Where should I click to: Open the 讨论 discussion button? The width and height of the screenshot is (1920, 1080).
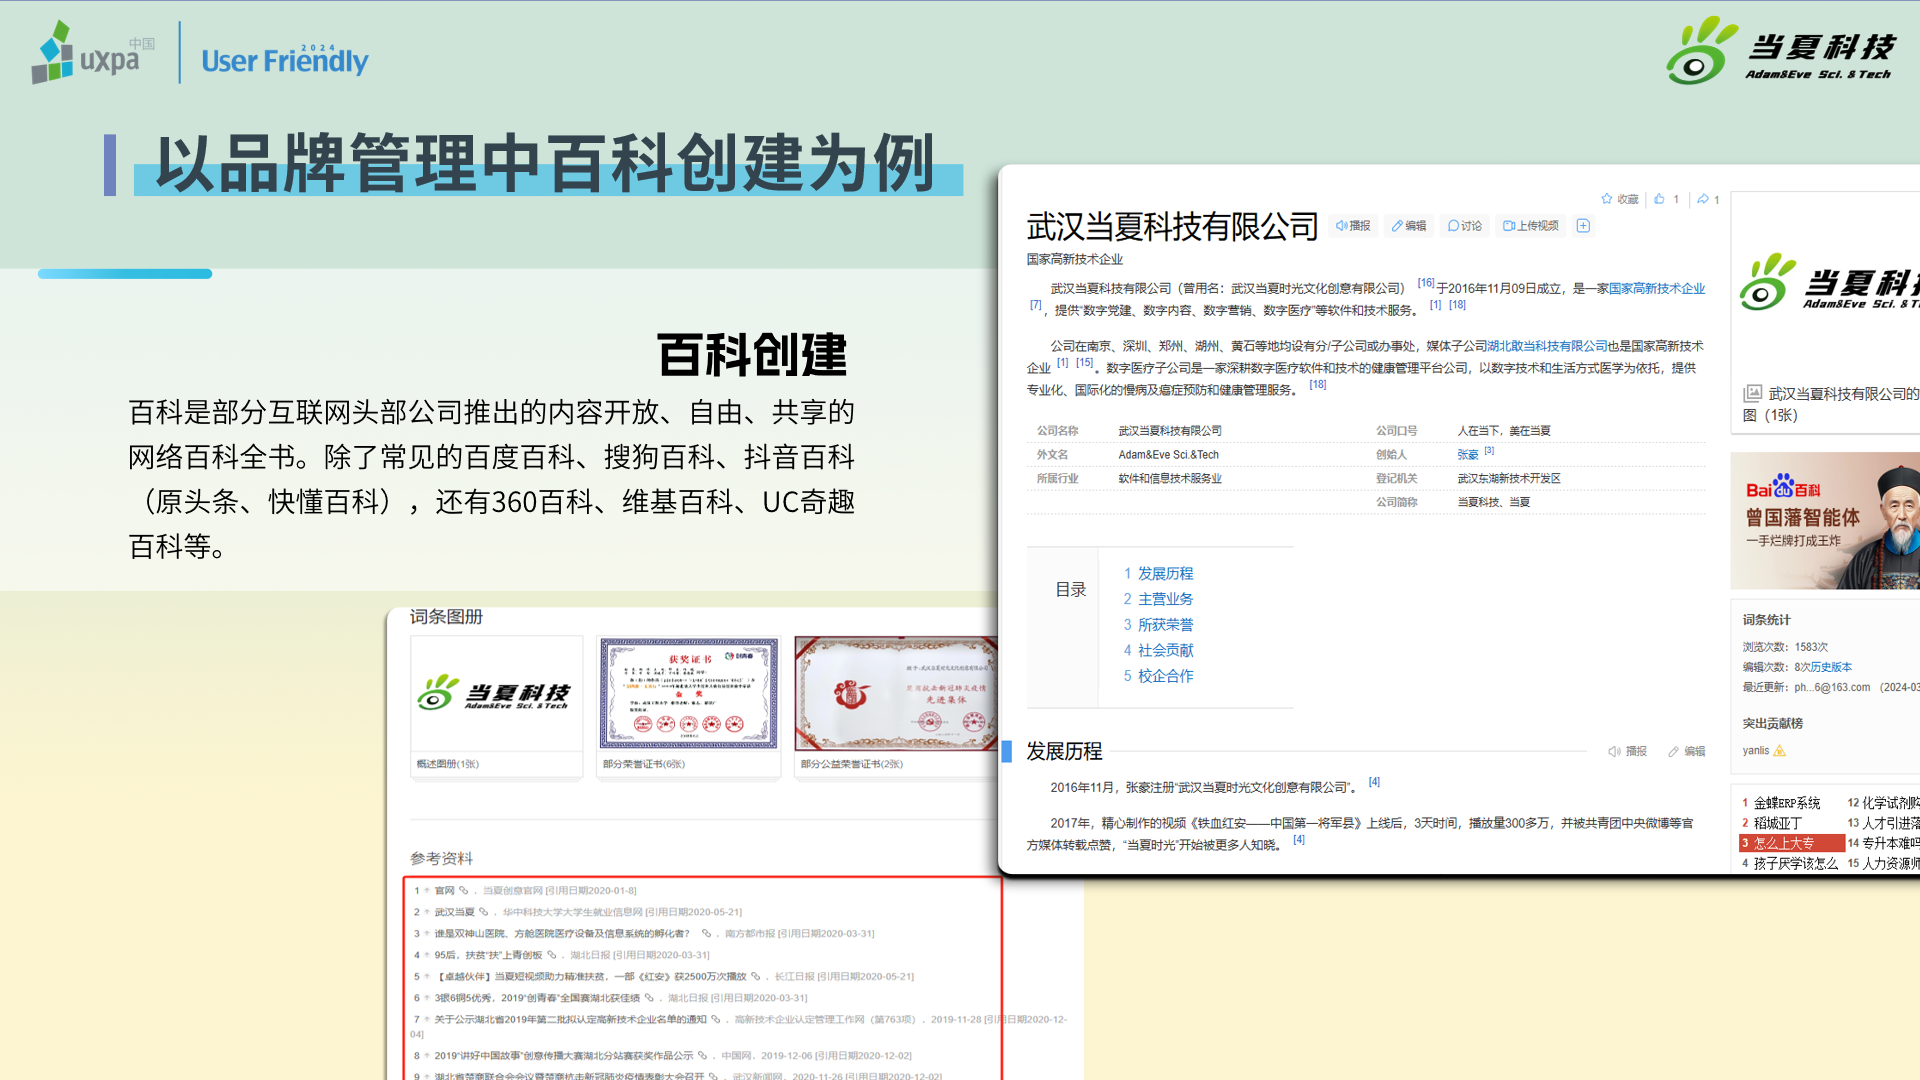[x=1465, y=226]
